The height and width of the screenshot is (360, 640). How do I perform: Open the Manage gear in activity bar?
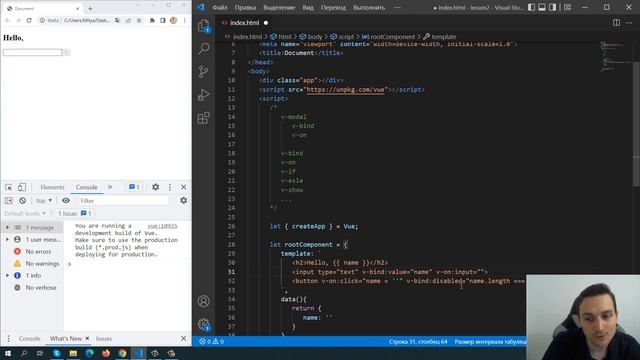point(204,324)
